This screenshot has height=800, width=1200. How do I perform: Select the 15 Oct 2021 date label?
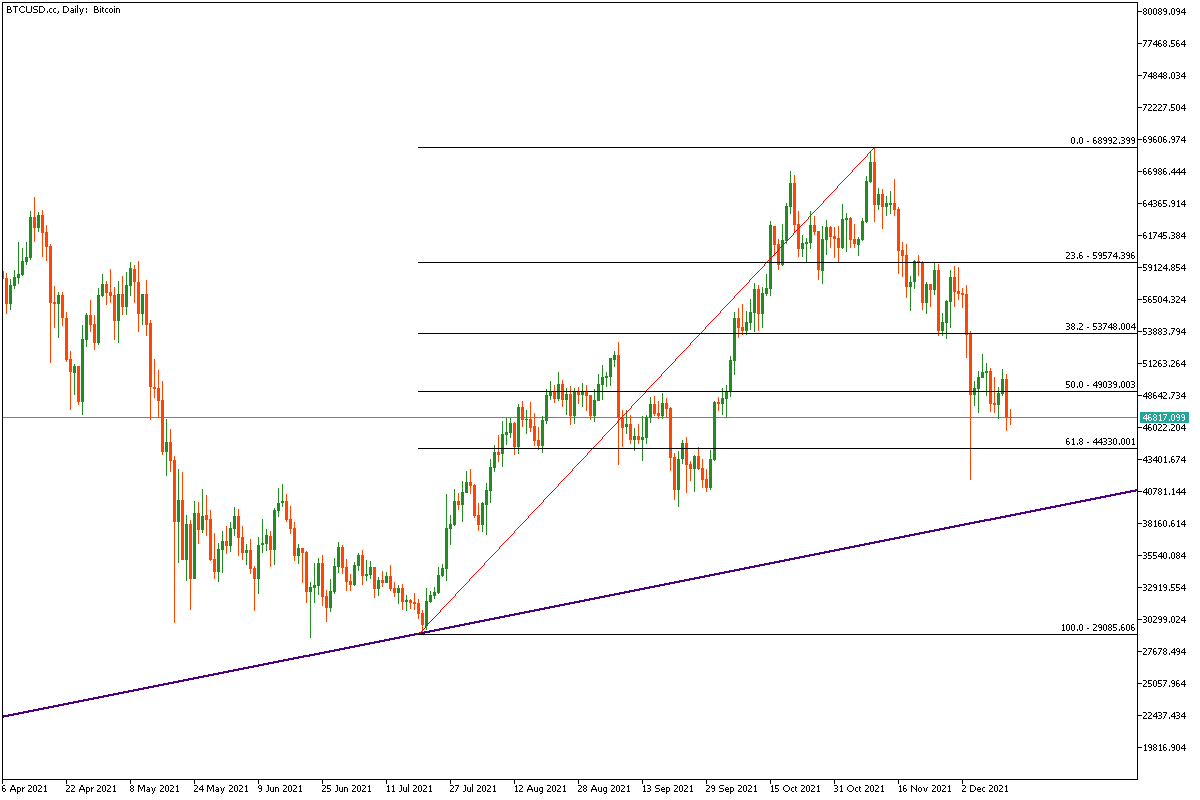pyautogui.click(x=795, y=789)
